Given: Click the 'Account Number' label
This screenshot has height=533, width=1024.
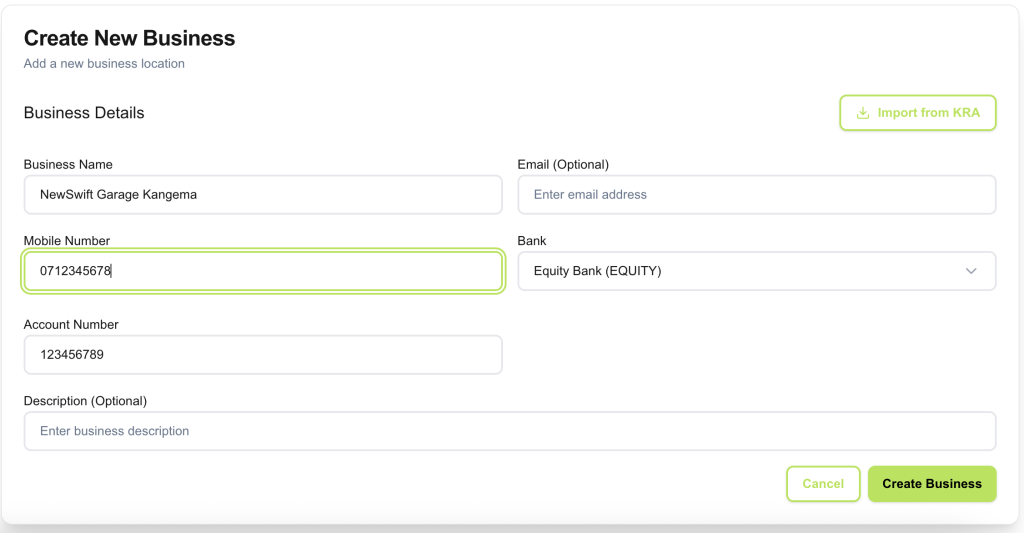Looking at the screenshot, I should (71, 325).
